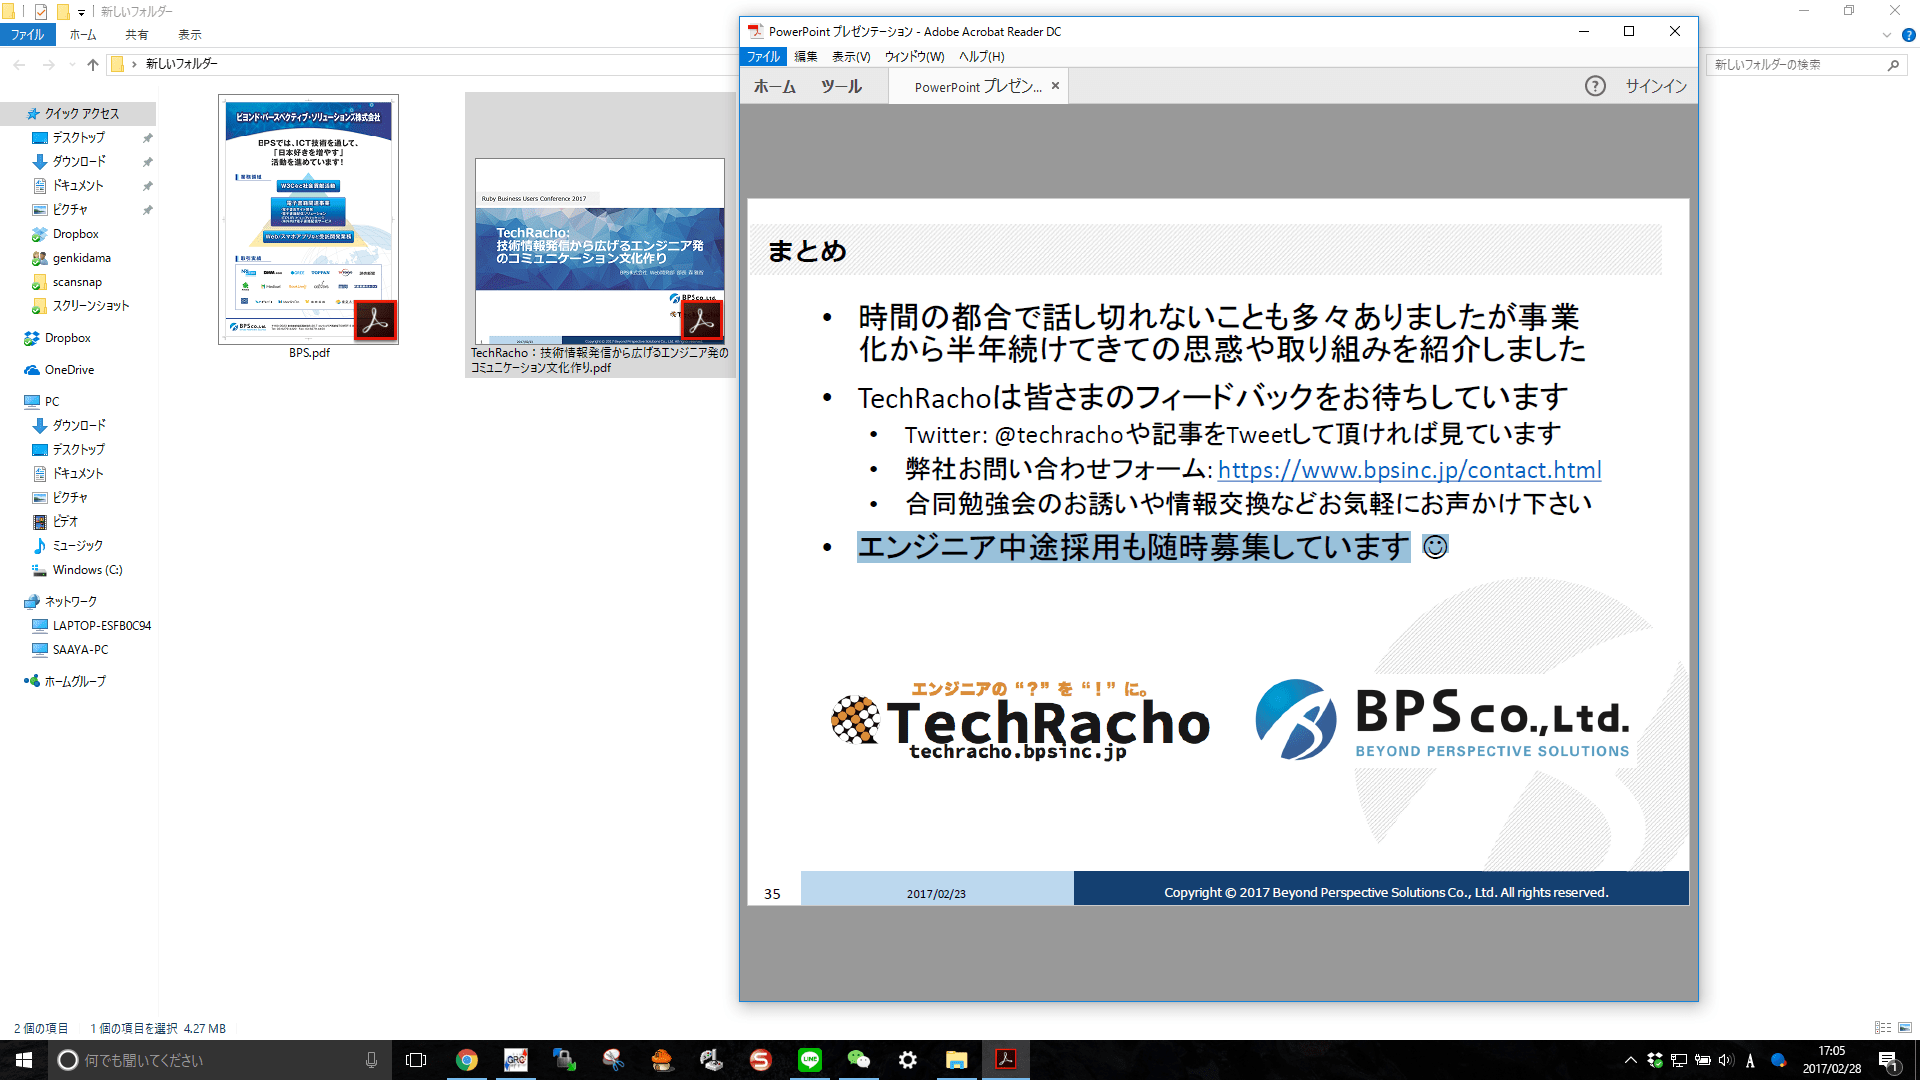
Task: Open WeChat from the taskbar
Action: [x=859, y=1060]
